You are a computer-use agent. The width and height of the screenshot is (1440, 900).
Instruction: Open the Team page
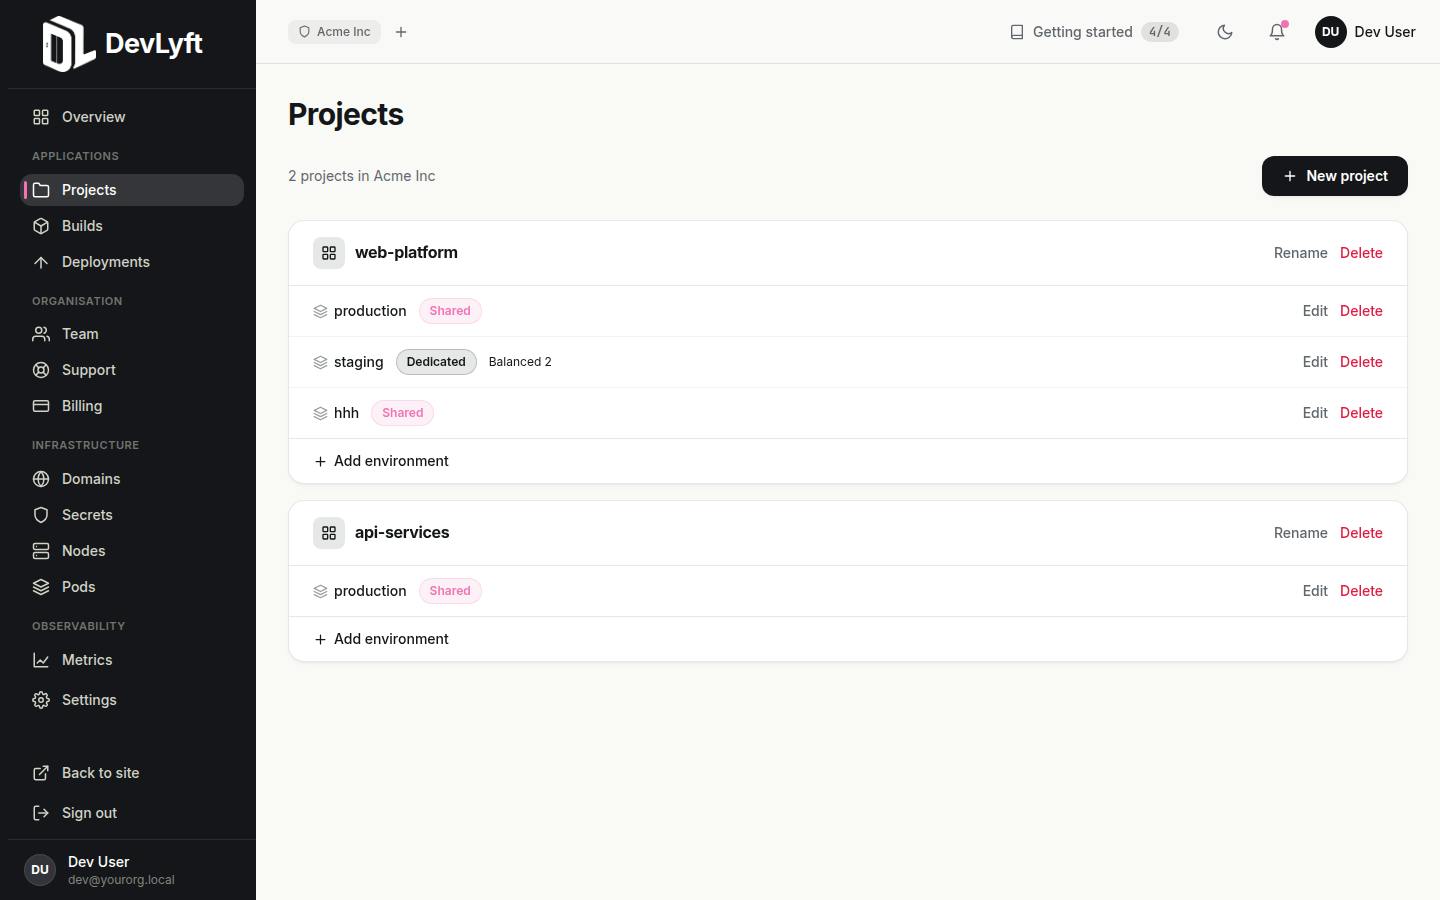(132, 334)
